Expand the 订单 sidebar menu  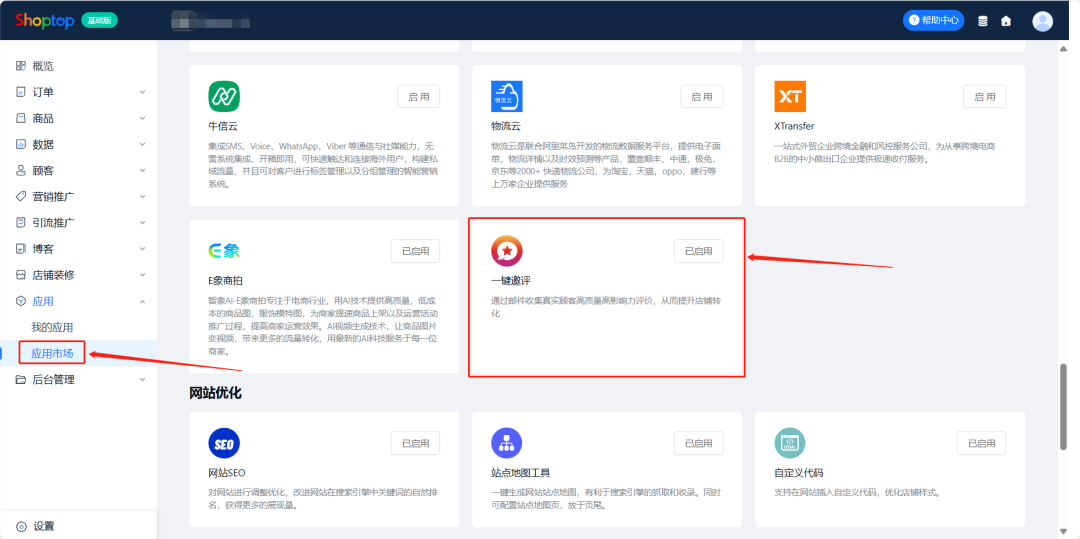click(78, 92)
